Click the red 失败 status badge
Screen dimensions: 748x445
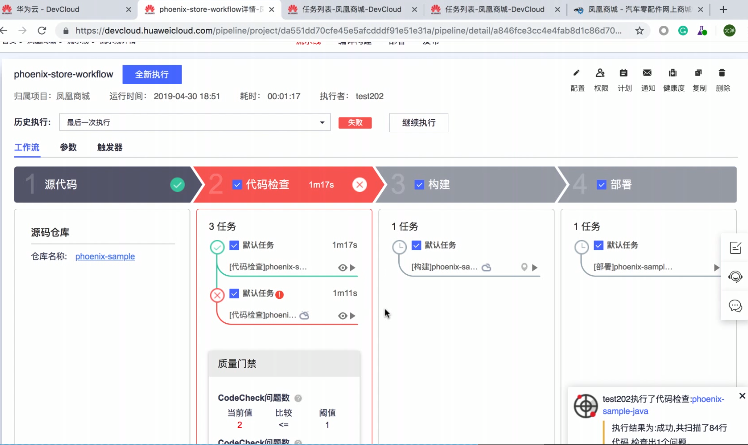tap(355, 123)
